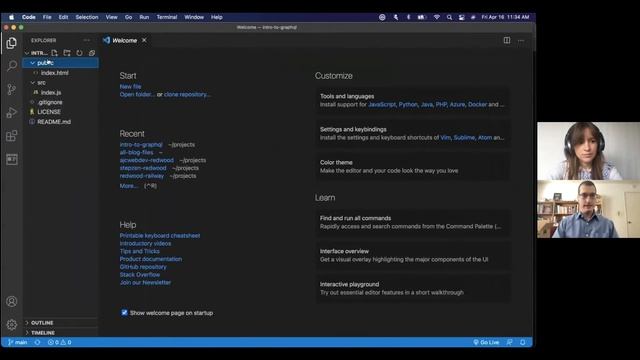Open the Terminal menu

[x=167, y=17]
